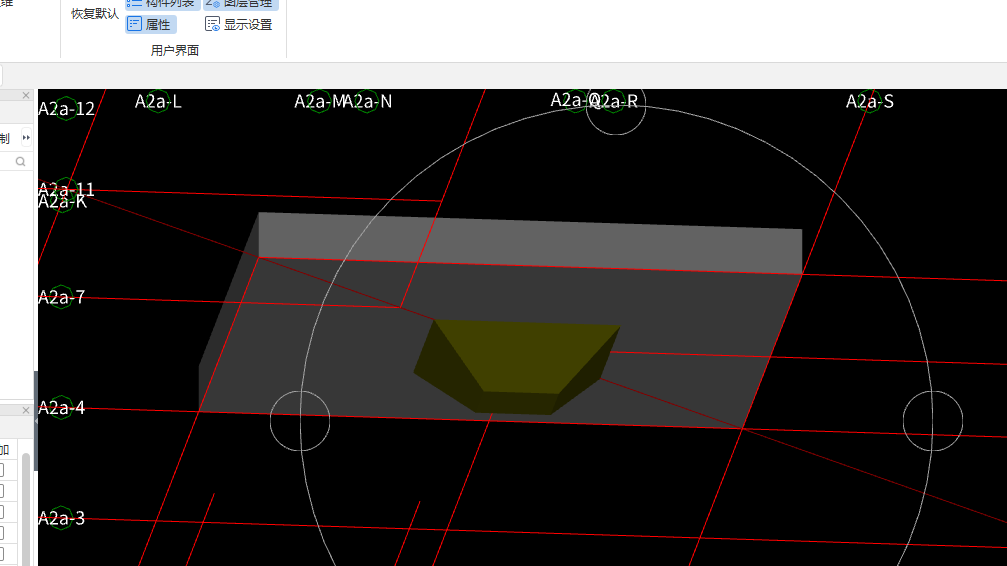
Task: Close the upper left side panel
Action: coord(26,95)
